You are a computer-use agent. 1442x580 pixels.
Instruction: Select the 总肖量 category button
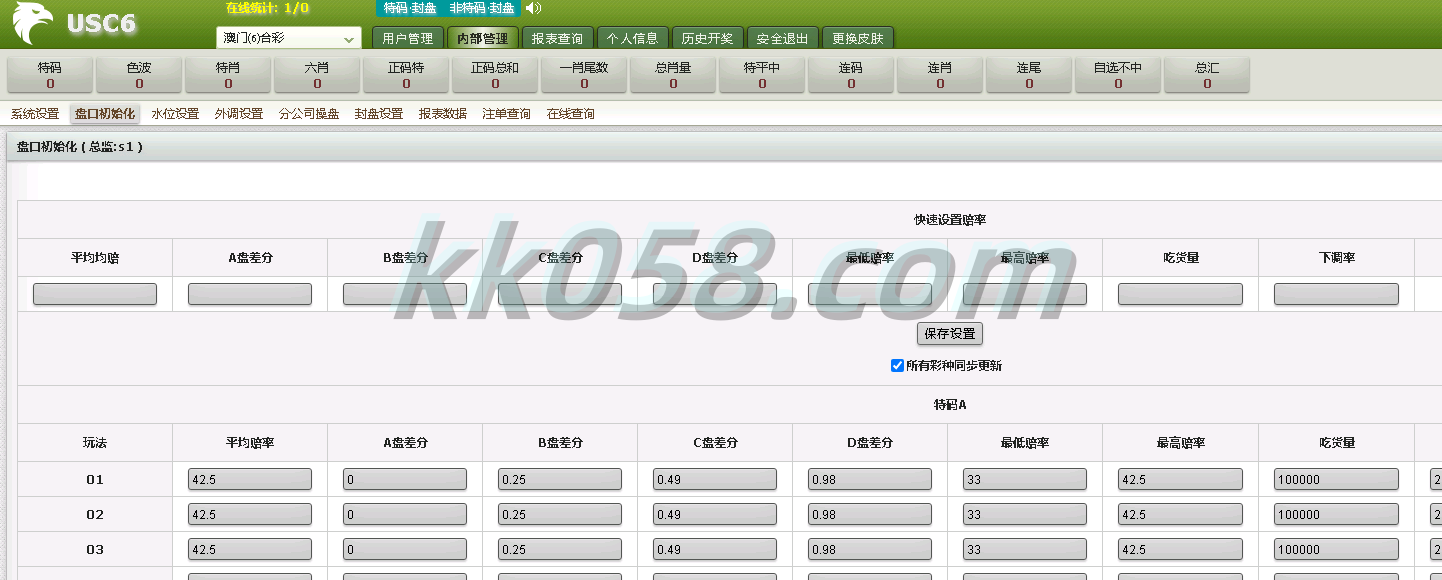pyautogui.click(x=673, y=75)
